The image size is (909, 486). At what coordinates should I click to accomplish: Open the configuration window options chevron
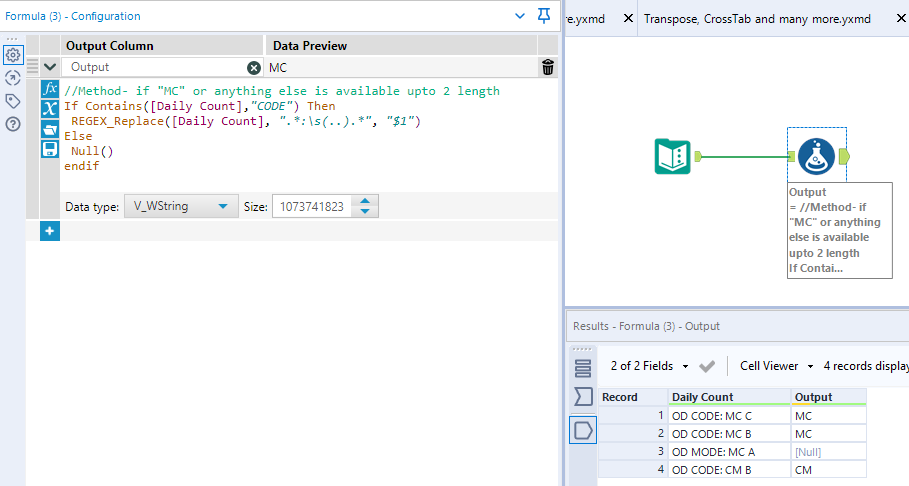coord(520,16)
